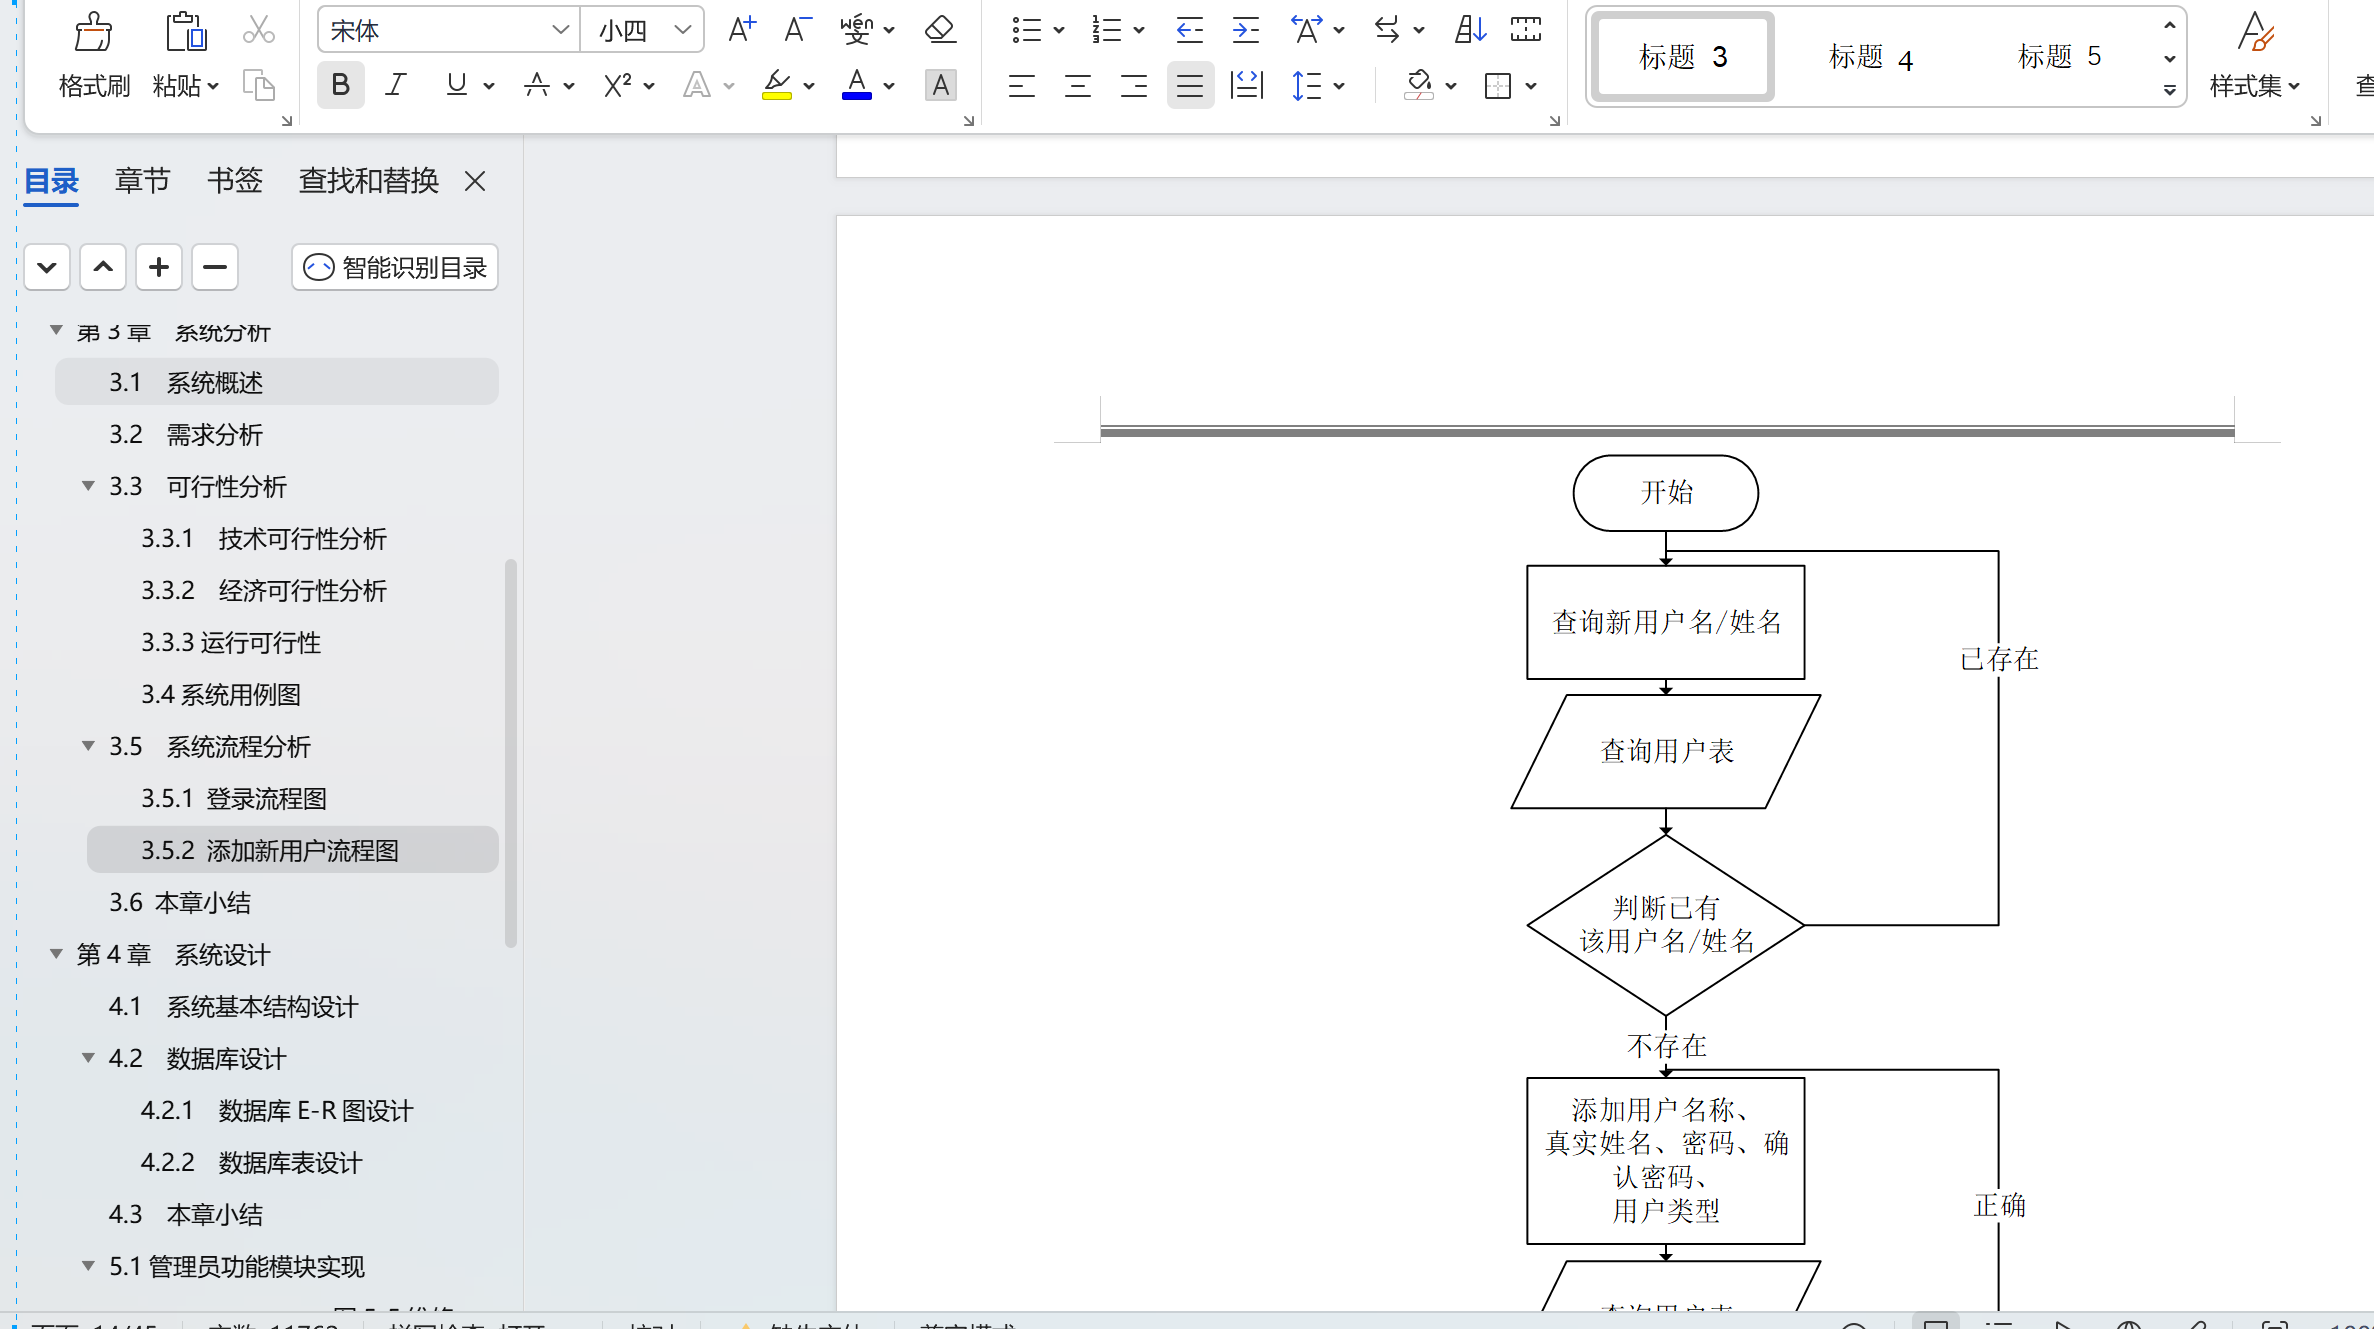Open the 小四 font size dropdown
Image resolution: width=2374 pixels, height=1329 pixels.
[x=683, y=29]
